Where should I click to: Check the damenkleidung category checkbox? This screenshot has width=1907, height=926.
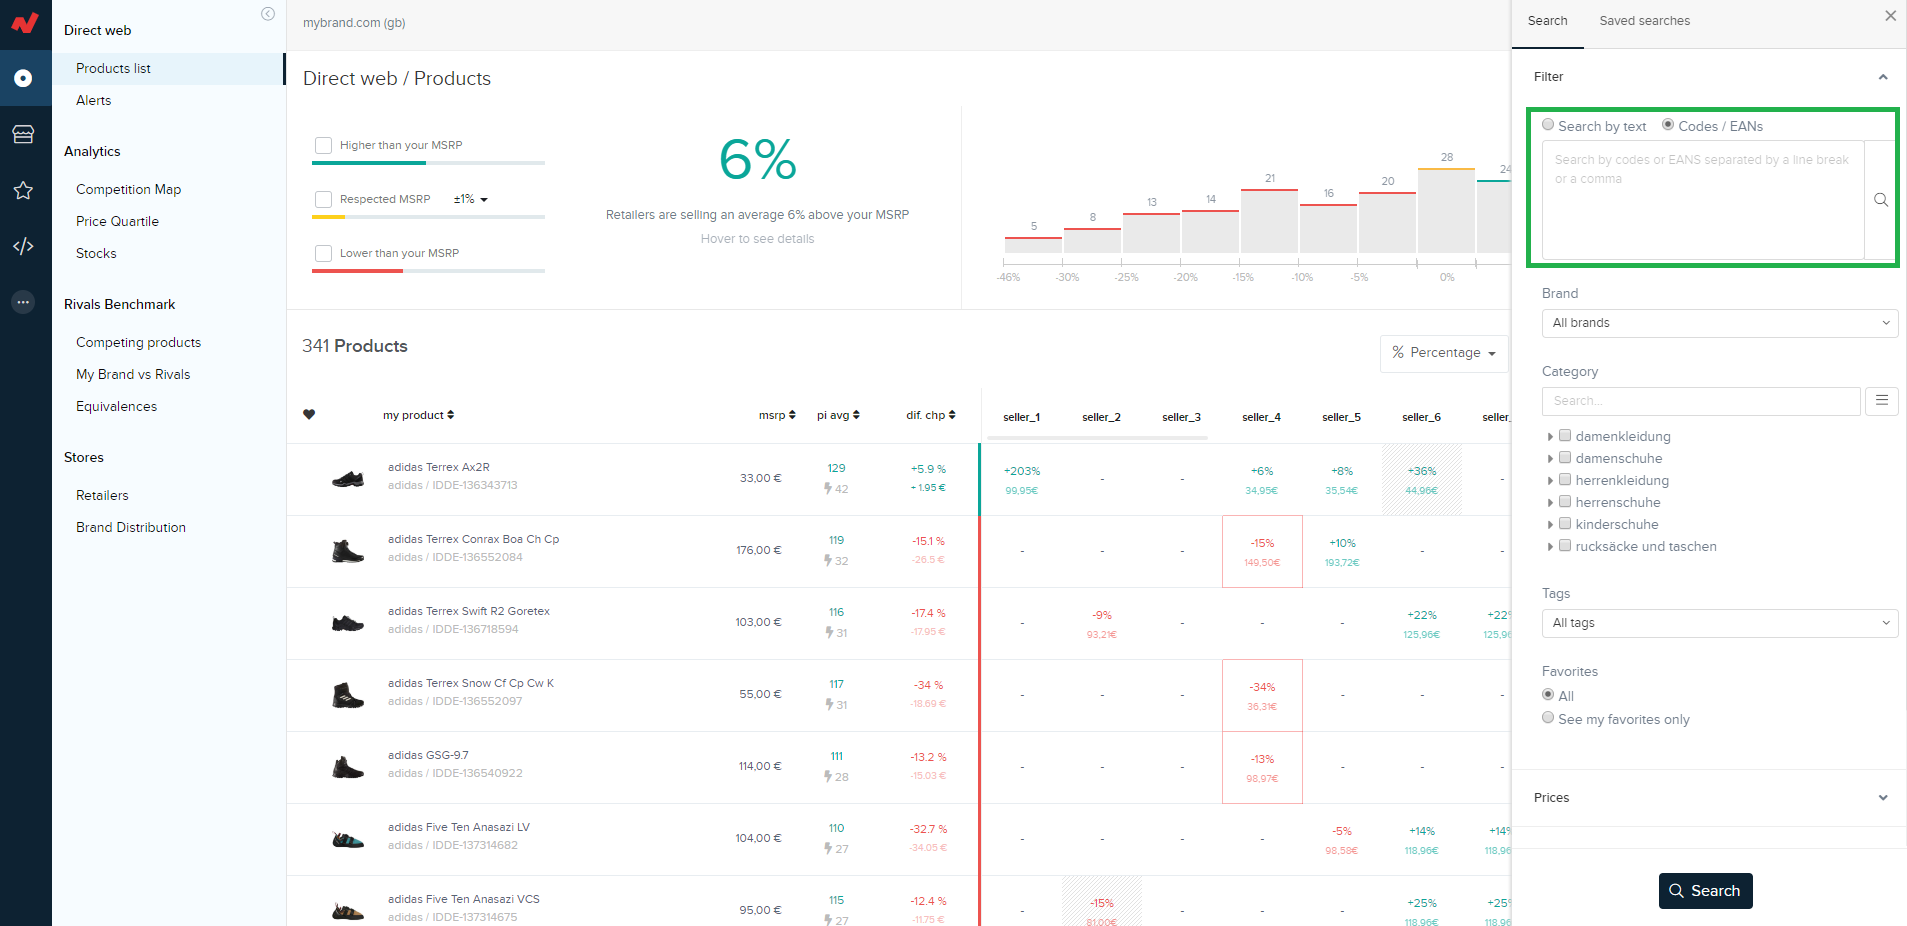point(1566,435)
